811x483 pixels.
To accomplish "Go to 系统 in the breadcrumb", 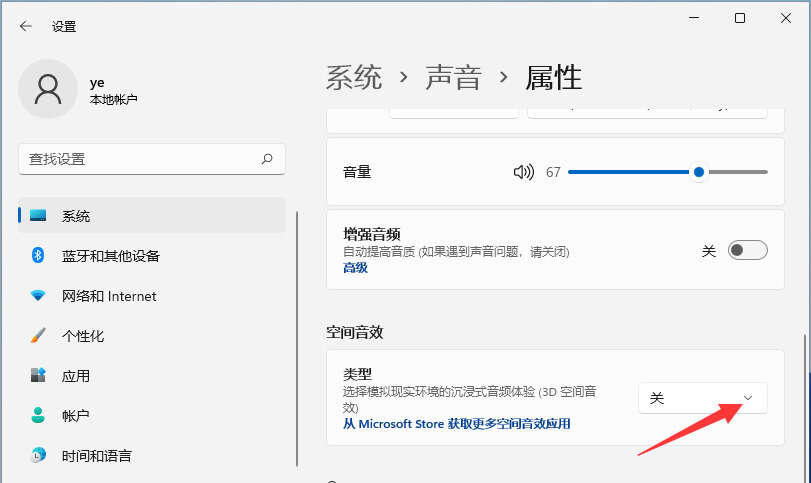I will pyautogui.click(x=354, y=78).
